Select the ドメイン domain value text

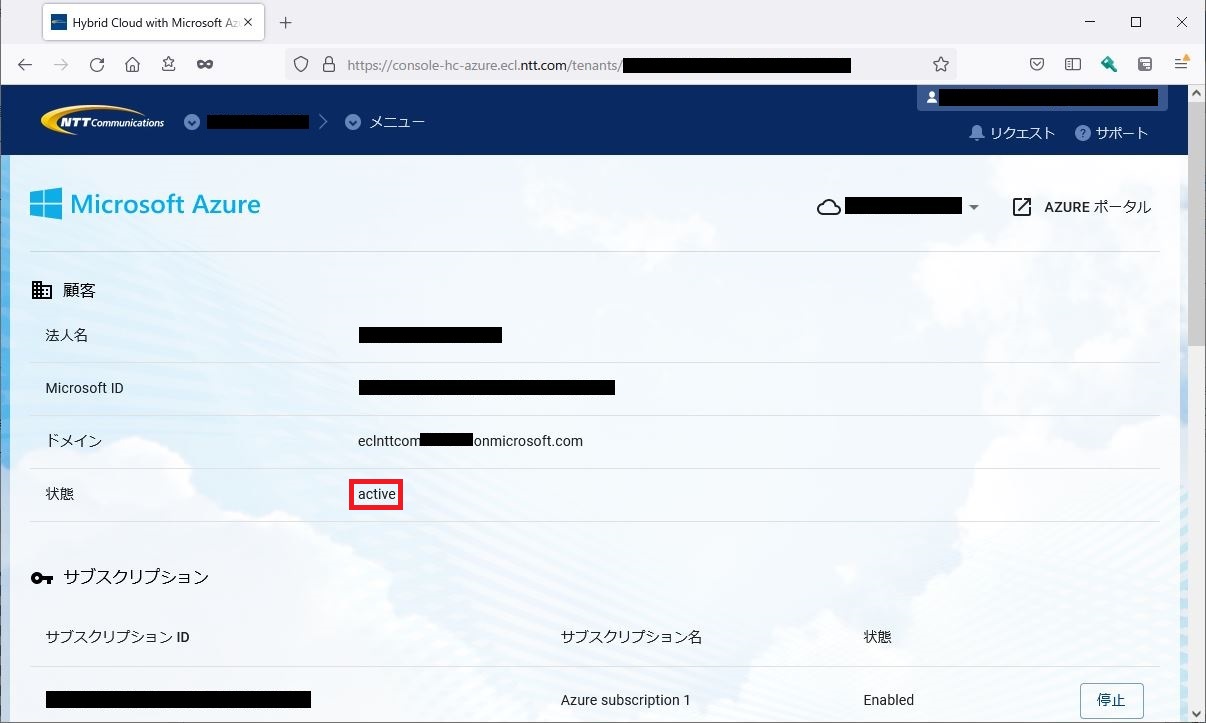click(470, 441)
